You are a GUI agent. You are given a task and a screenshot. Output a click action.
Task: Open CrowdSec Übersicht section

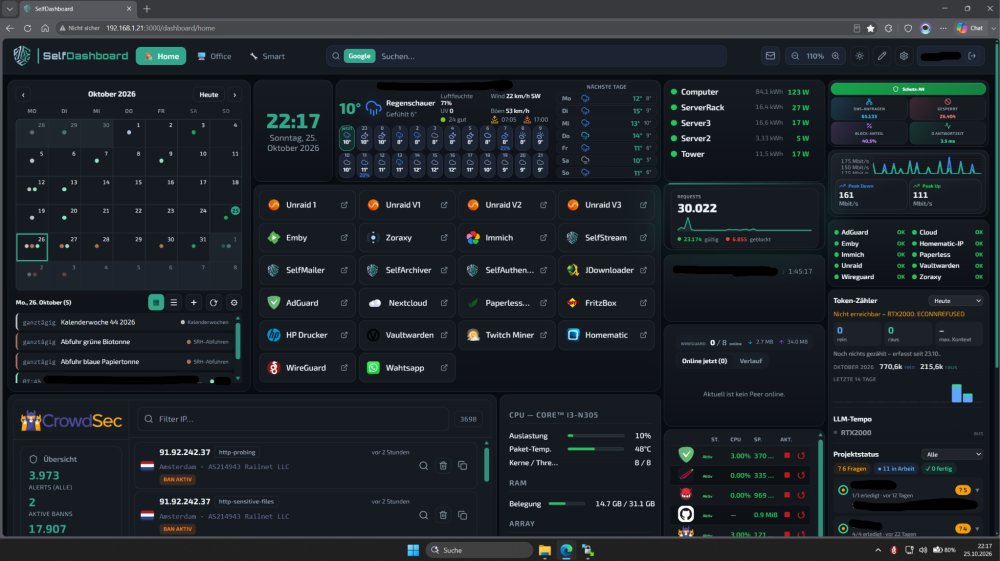53,459
